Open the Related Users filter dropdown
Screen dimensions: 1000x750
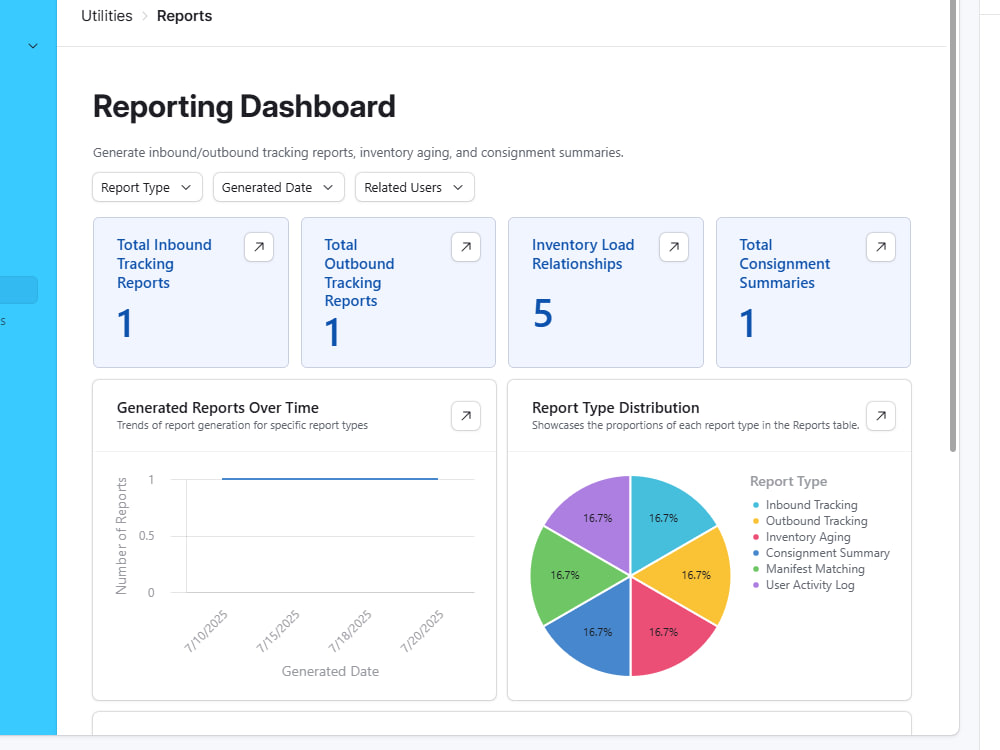point(415,188)
